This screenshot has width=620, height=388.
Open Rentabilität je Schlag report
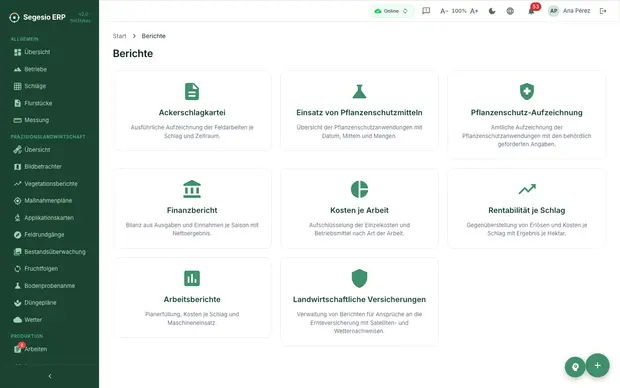coord(527,209)
